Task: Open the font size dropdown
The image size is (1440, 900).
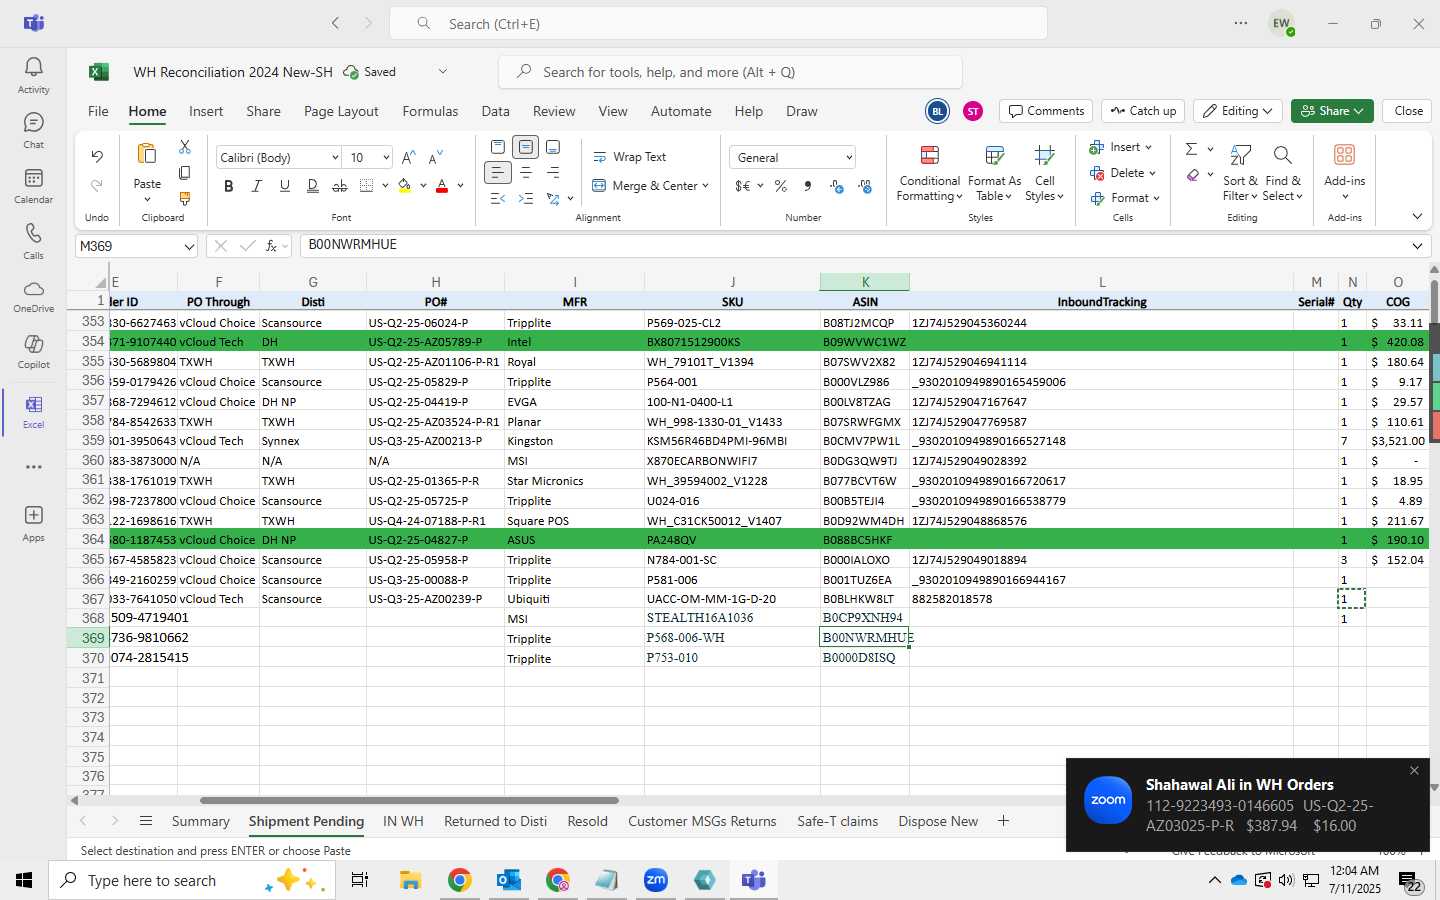Action: (385, 158)
